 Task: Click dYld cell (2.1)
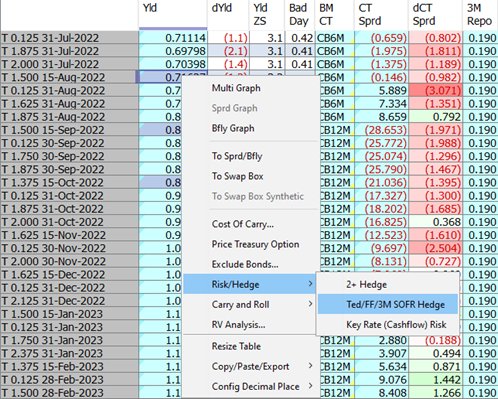click(x=228, y=51)
